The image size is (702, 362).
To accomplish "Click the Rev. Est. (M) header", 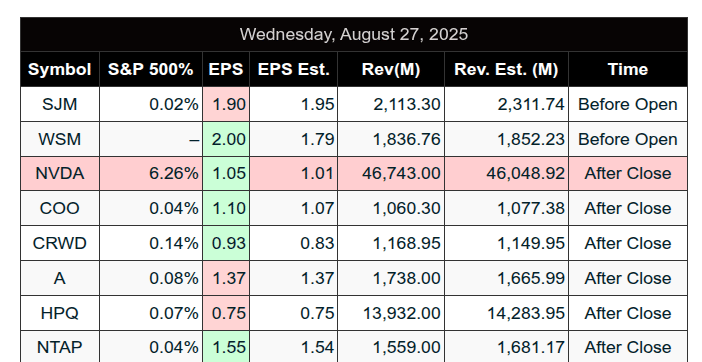I will [506, 69].
